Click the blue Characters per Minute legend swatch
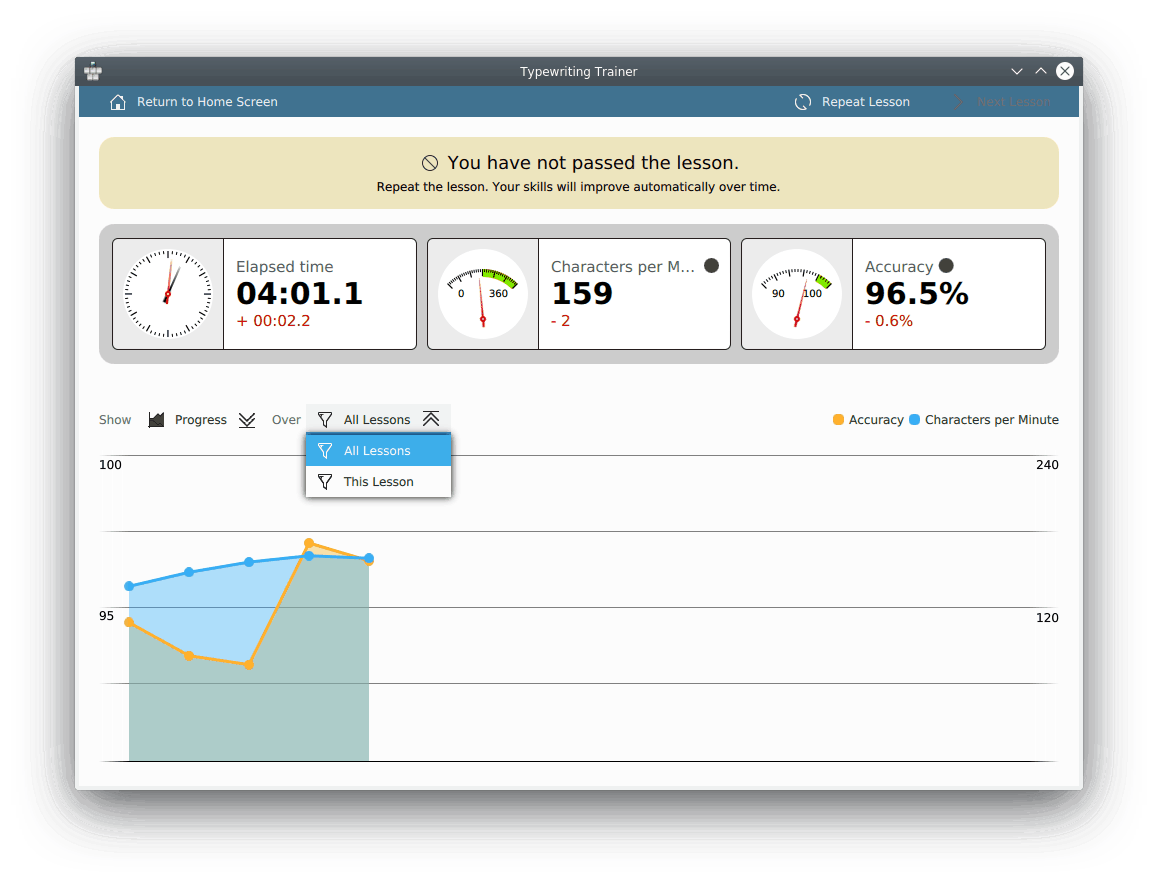The width and height of the screenshot is (1158, 883). click(914, 419)
